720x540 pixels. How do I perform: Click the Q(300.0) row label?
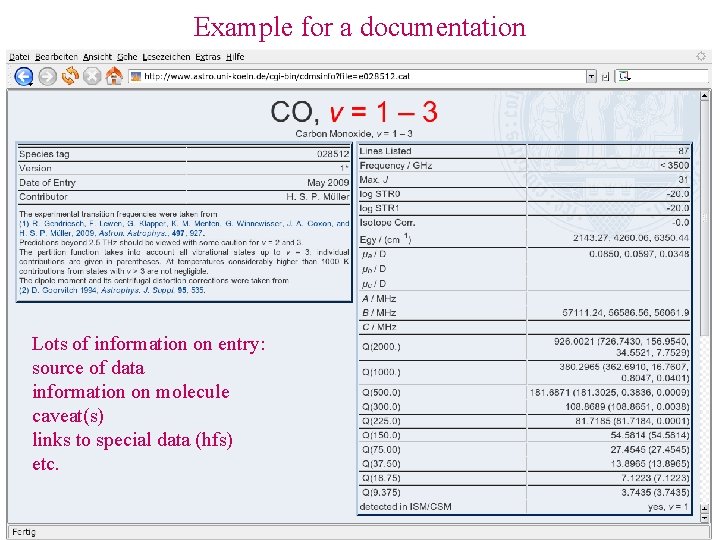point(381,407)
